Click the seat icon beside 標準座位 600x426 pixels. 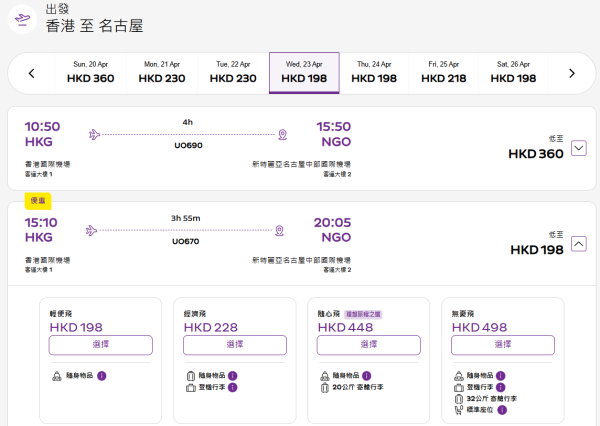click(x=458, y=410)
